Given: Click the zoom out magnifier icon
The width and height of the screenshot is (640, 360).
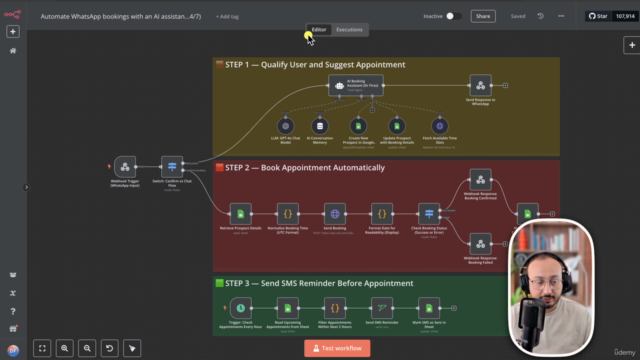Looking at the screenshot, I should [87, 348].
